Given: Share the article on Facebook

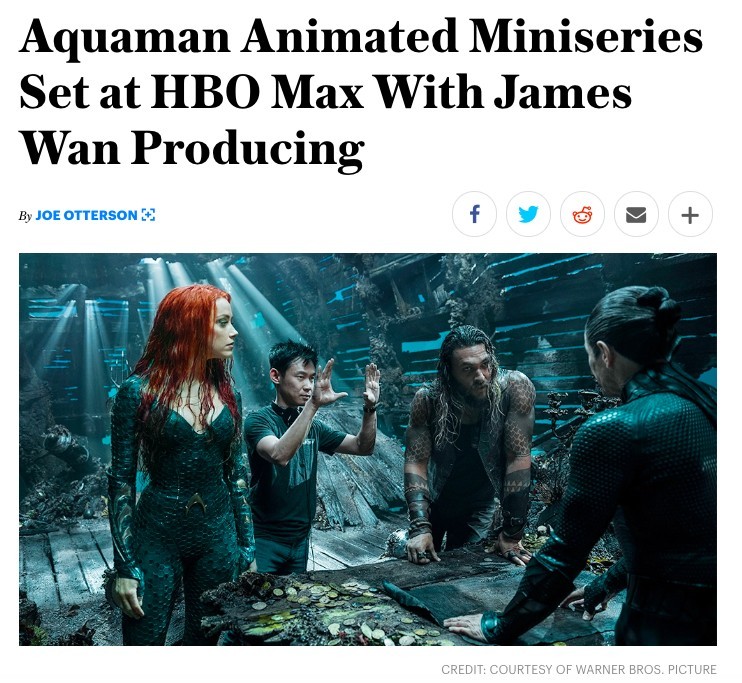Looking at the screenshot, I should click(474, 214).
